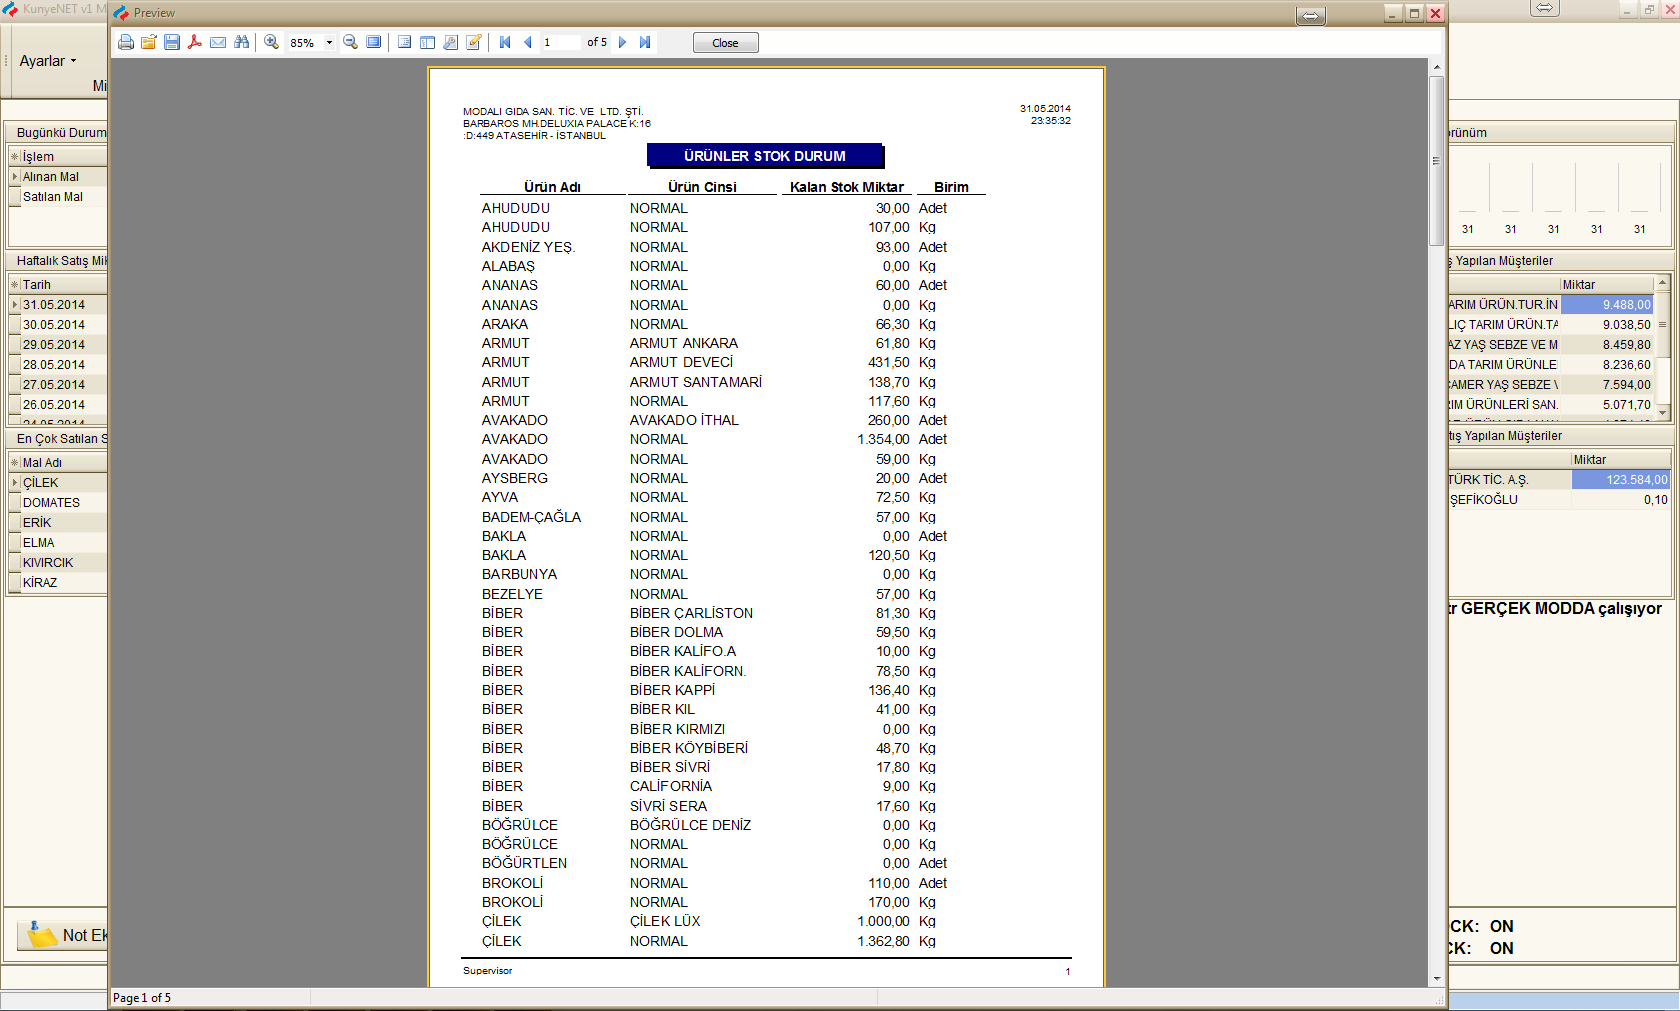Select the 9.038,50 Miktar cell
Image resolution: width=1680 pixels, height=1011 pixels.
click(x=1607, y=325)
